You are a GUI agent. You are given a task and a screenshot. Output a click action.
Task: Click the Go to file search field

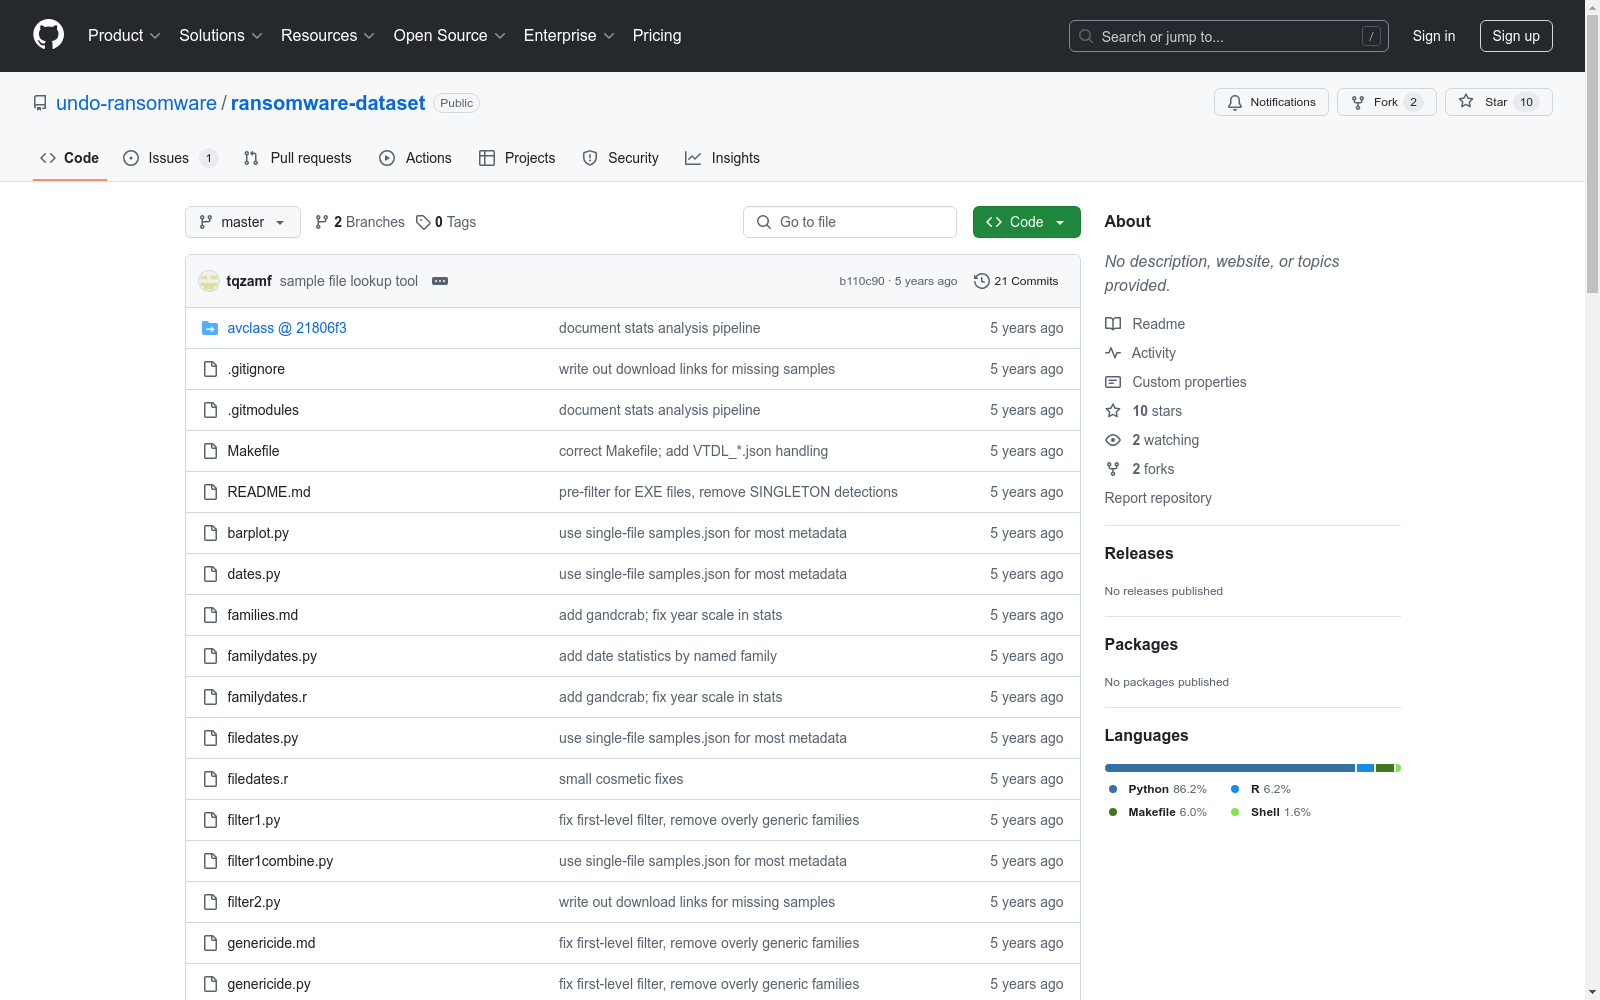pyautogui.click(x=850, y=222)
